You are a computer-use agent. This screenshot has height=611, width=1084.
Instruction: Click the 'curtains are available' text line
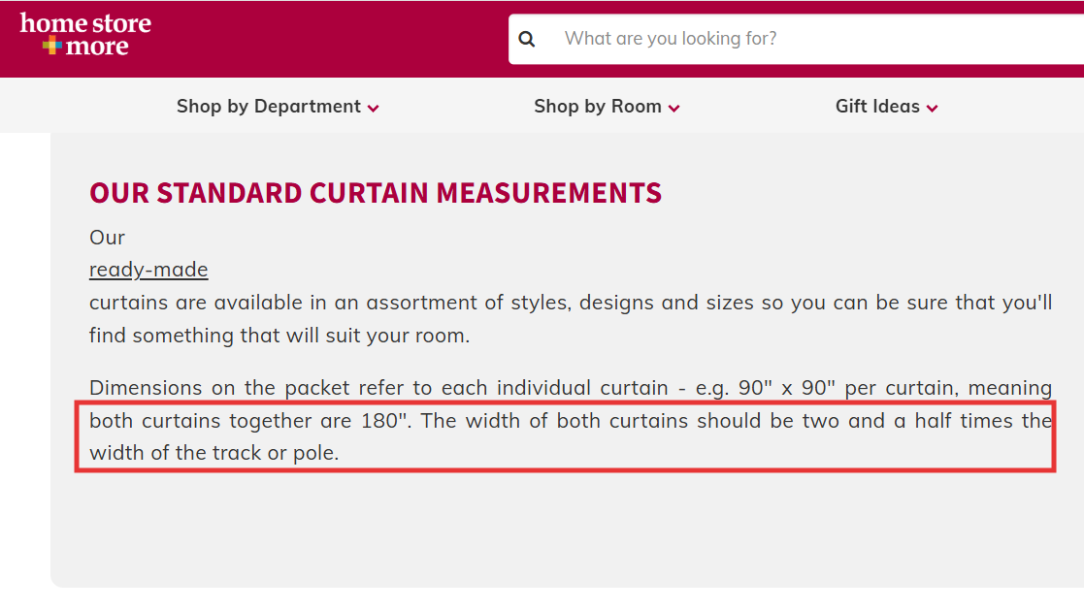click(x=570, y=302)
